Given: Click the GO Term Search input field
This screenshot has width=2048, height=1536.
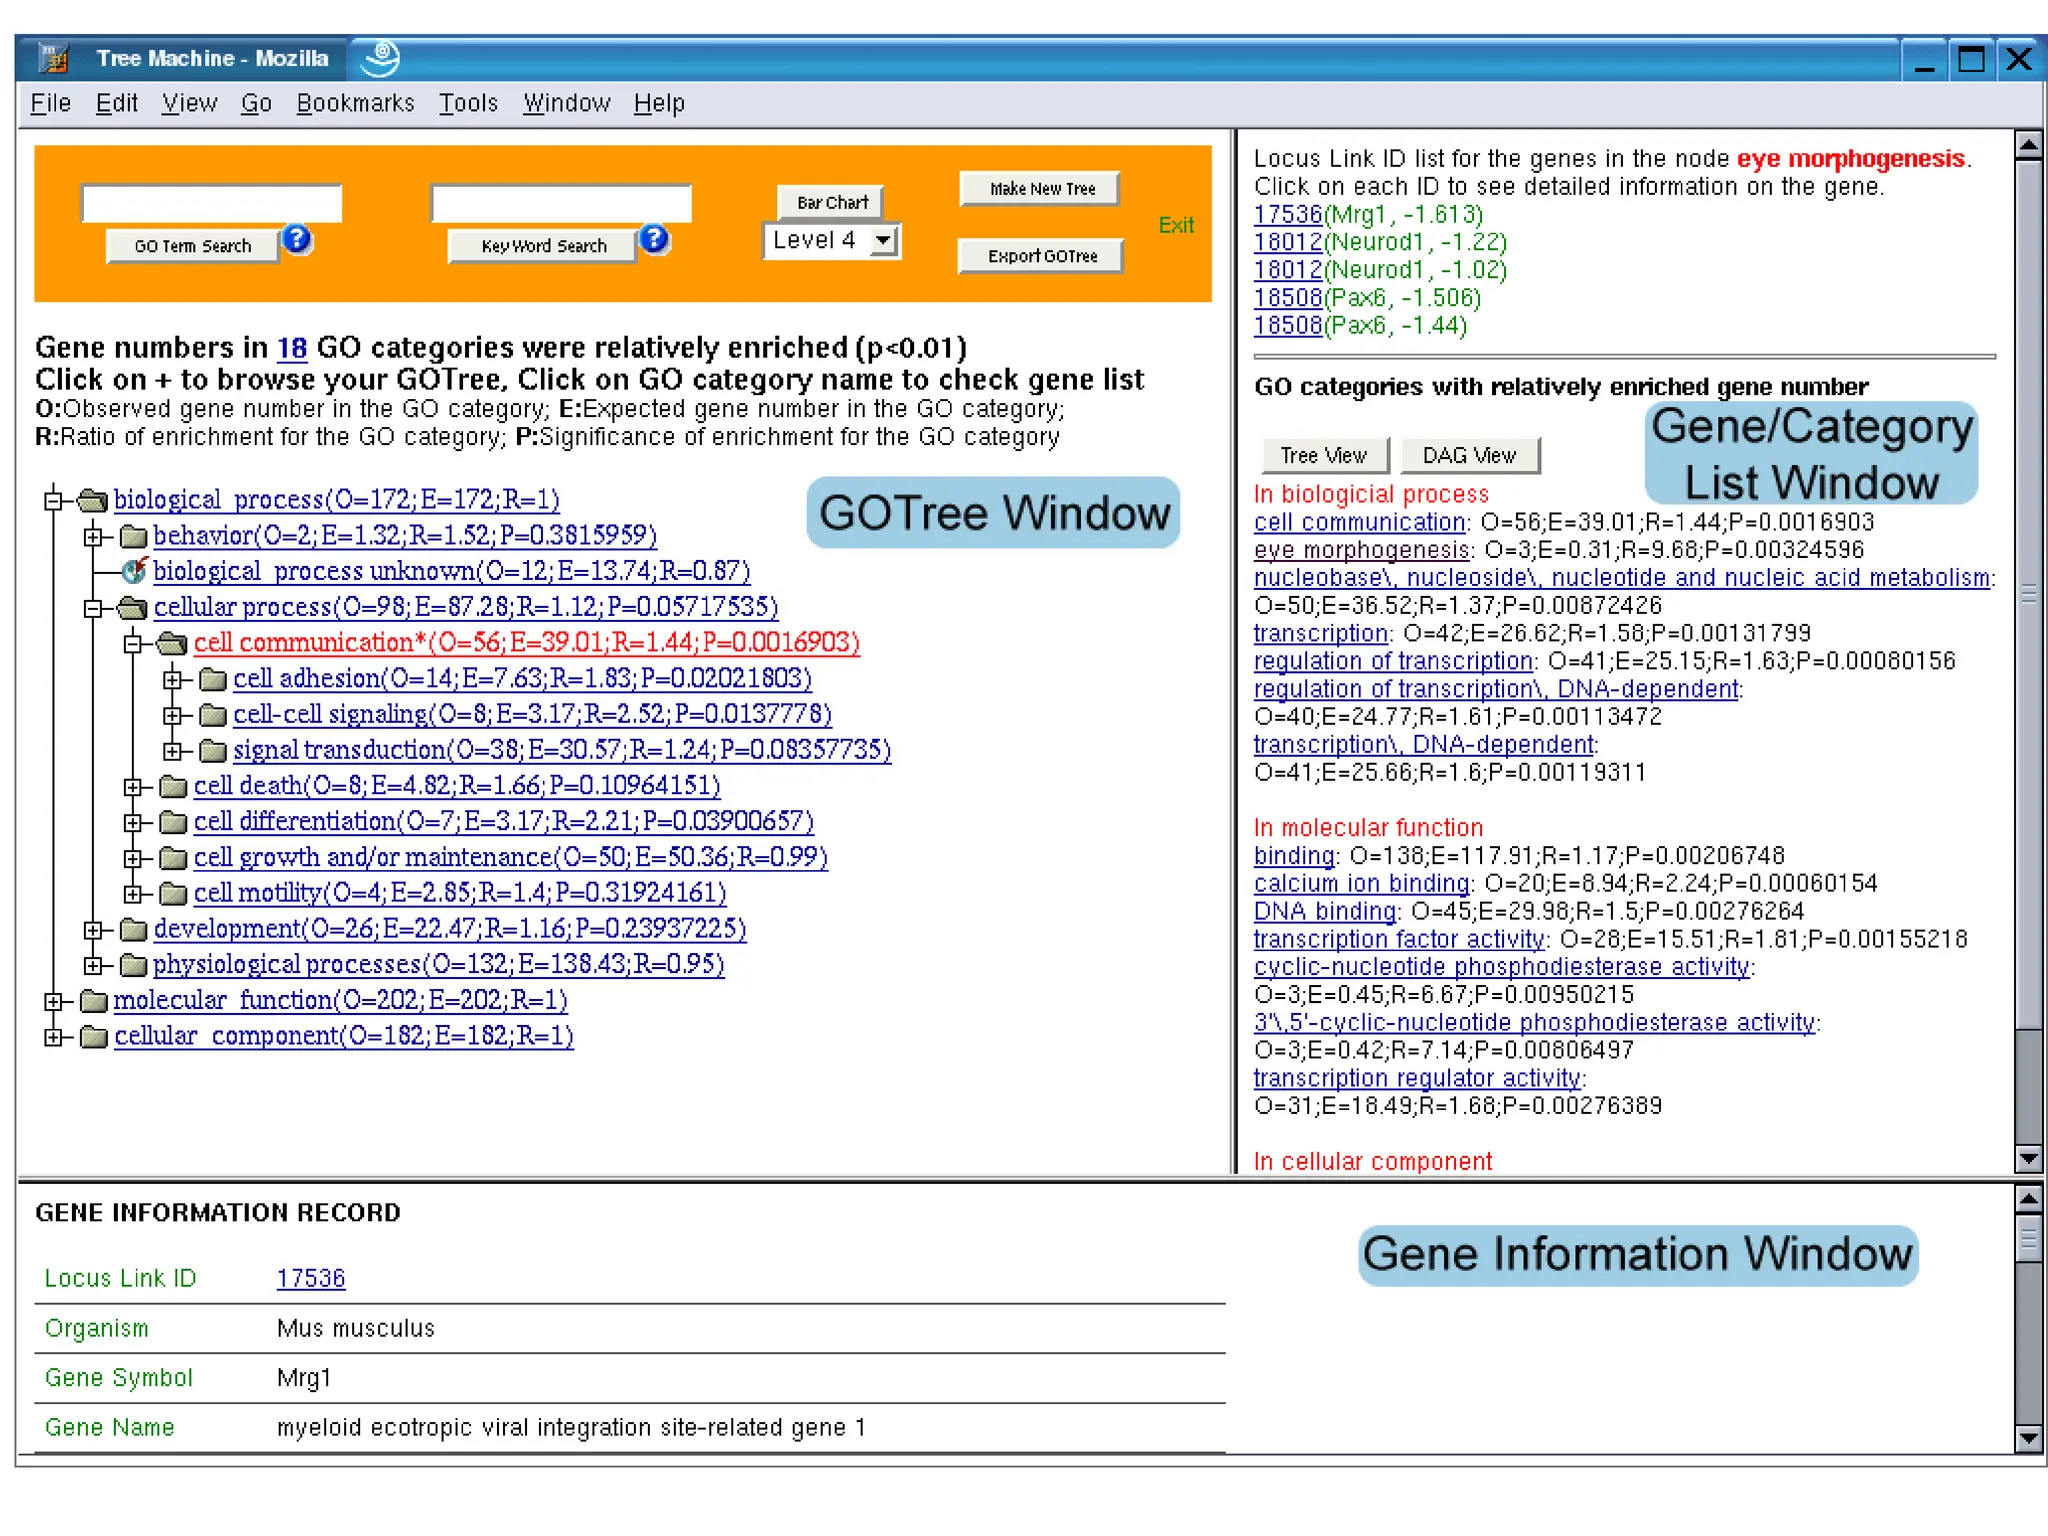Looking at the screenshot, I should coord(212,203).
